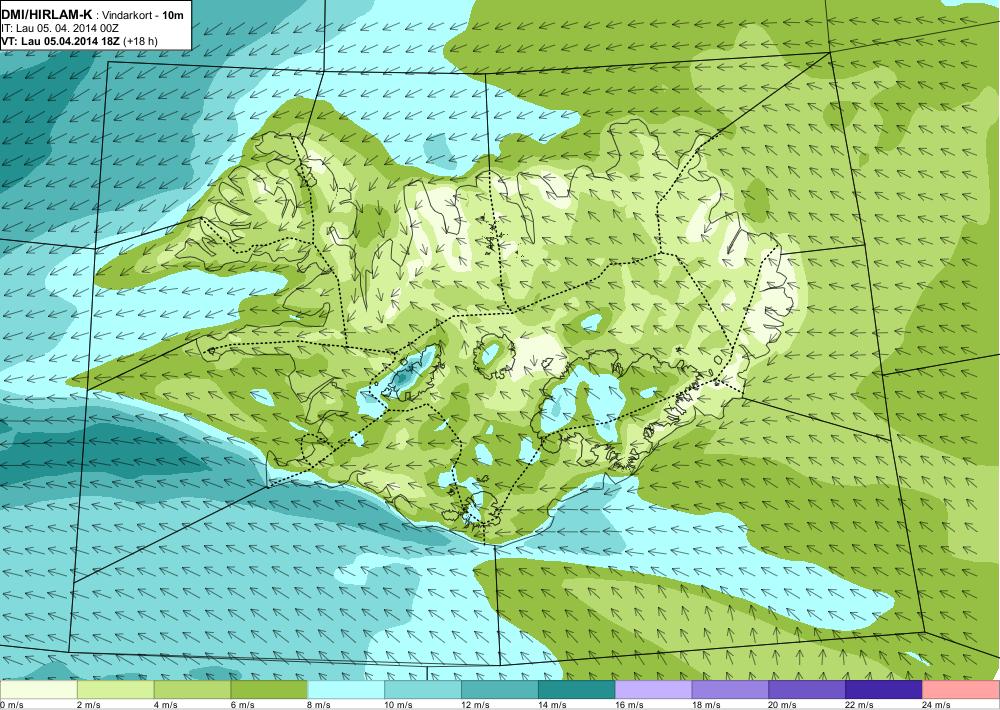Click the "22 m/s" legend label

[x=860, y=705]
